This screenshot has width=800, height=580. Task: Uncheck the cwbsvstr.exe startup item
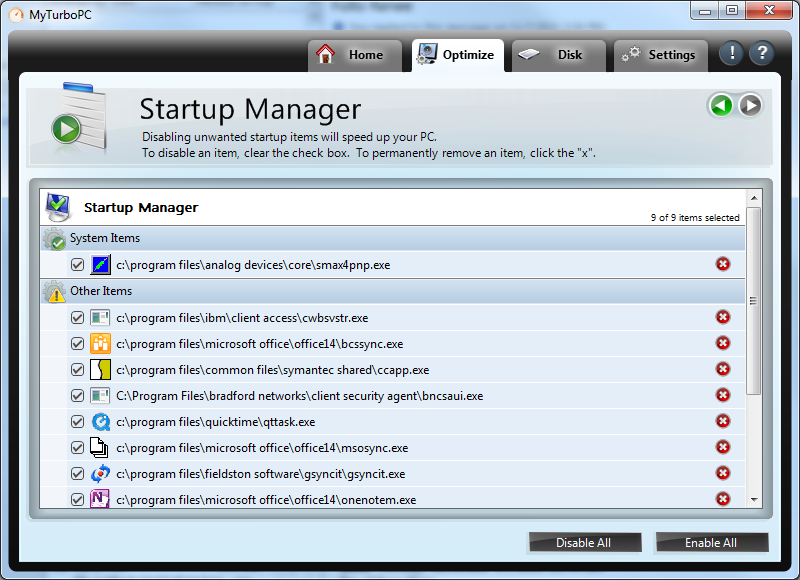pos(77,318)
